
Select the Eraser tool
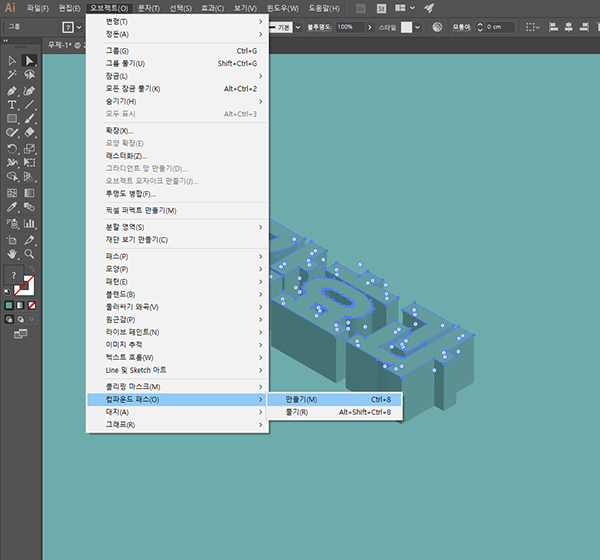(x=29, y=132)
